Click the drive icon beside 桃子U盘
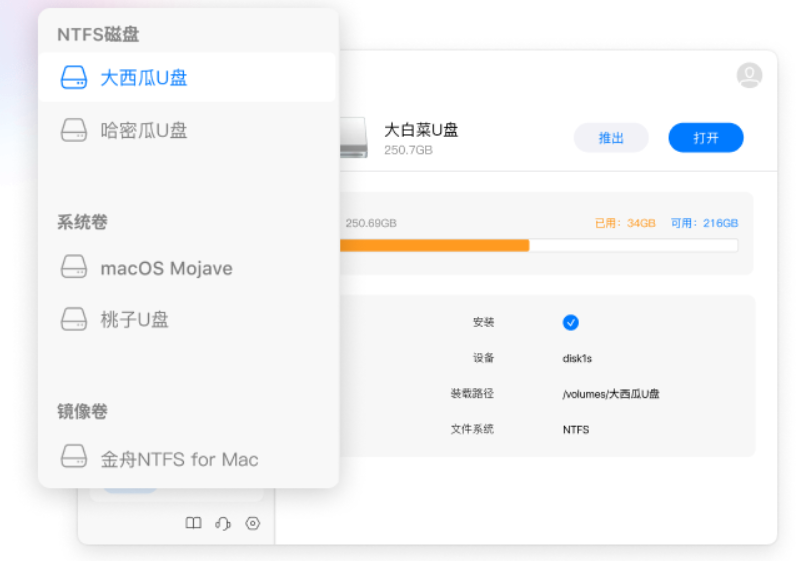Image resolution: width=802 pixels, height=561 pixels. click(74, 319)
